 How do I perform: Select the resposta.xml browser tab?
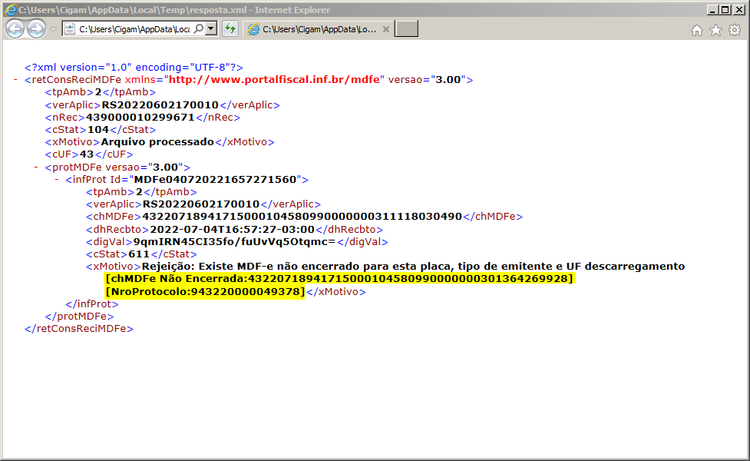click(x=318, y=29)
